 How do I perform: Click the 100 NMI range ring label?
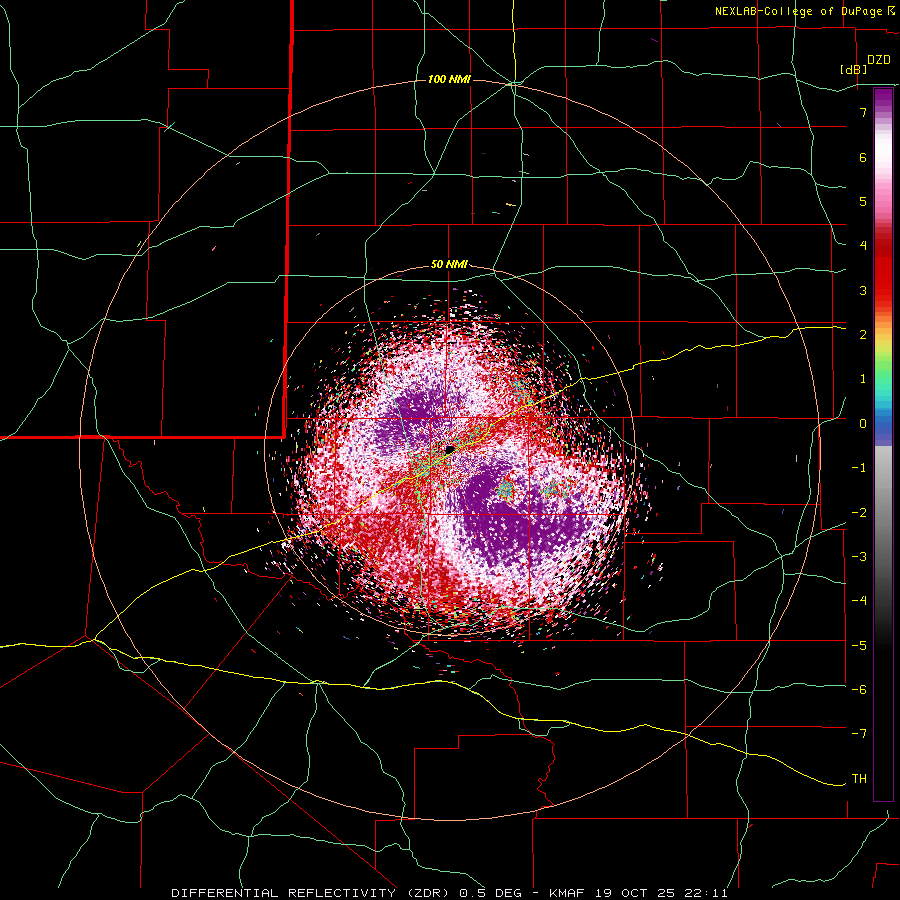(449, 79)
